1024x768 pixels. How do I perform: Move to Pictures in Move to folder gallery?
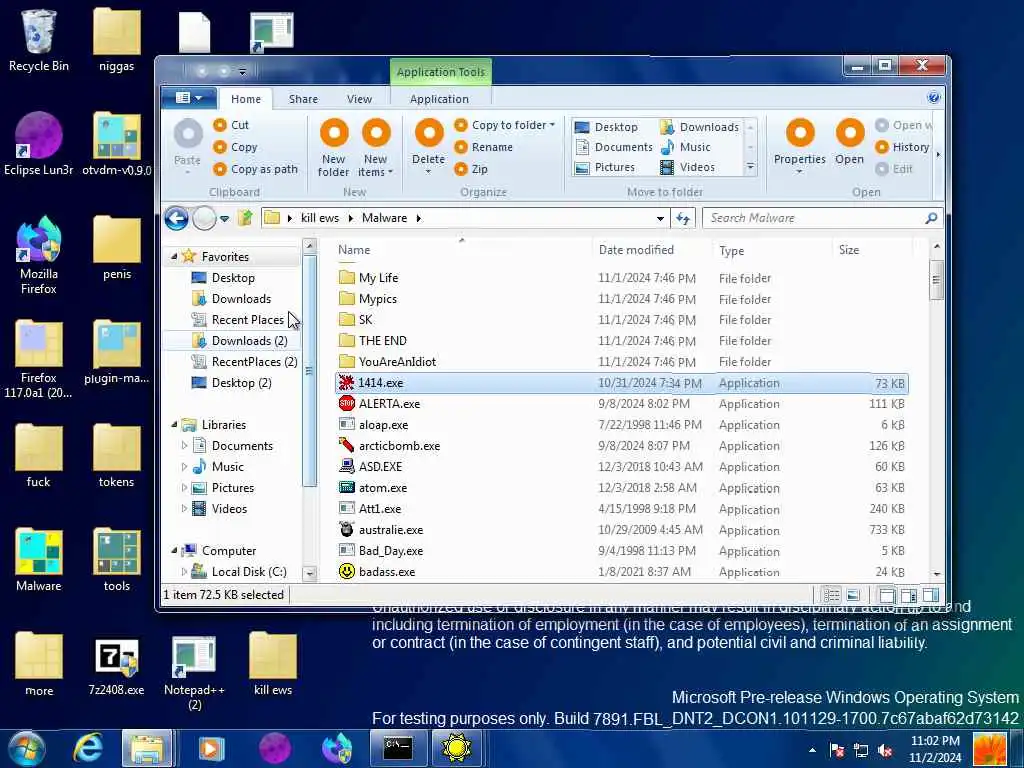point(604,167)
